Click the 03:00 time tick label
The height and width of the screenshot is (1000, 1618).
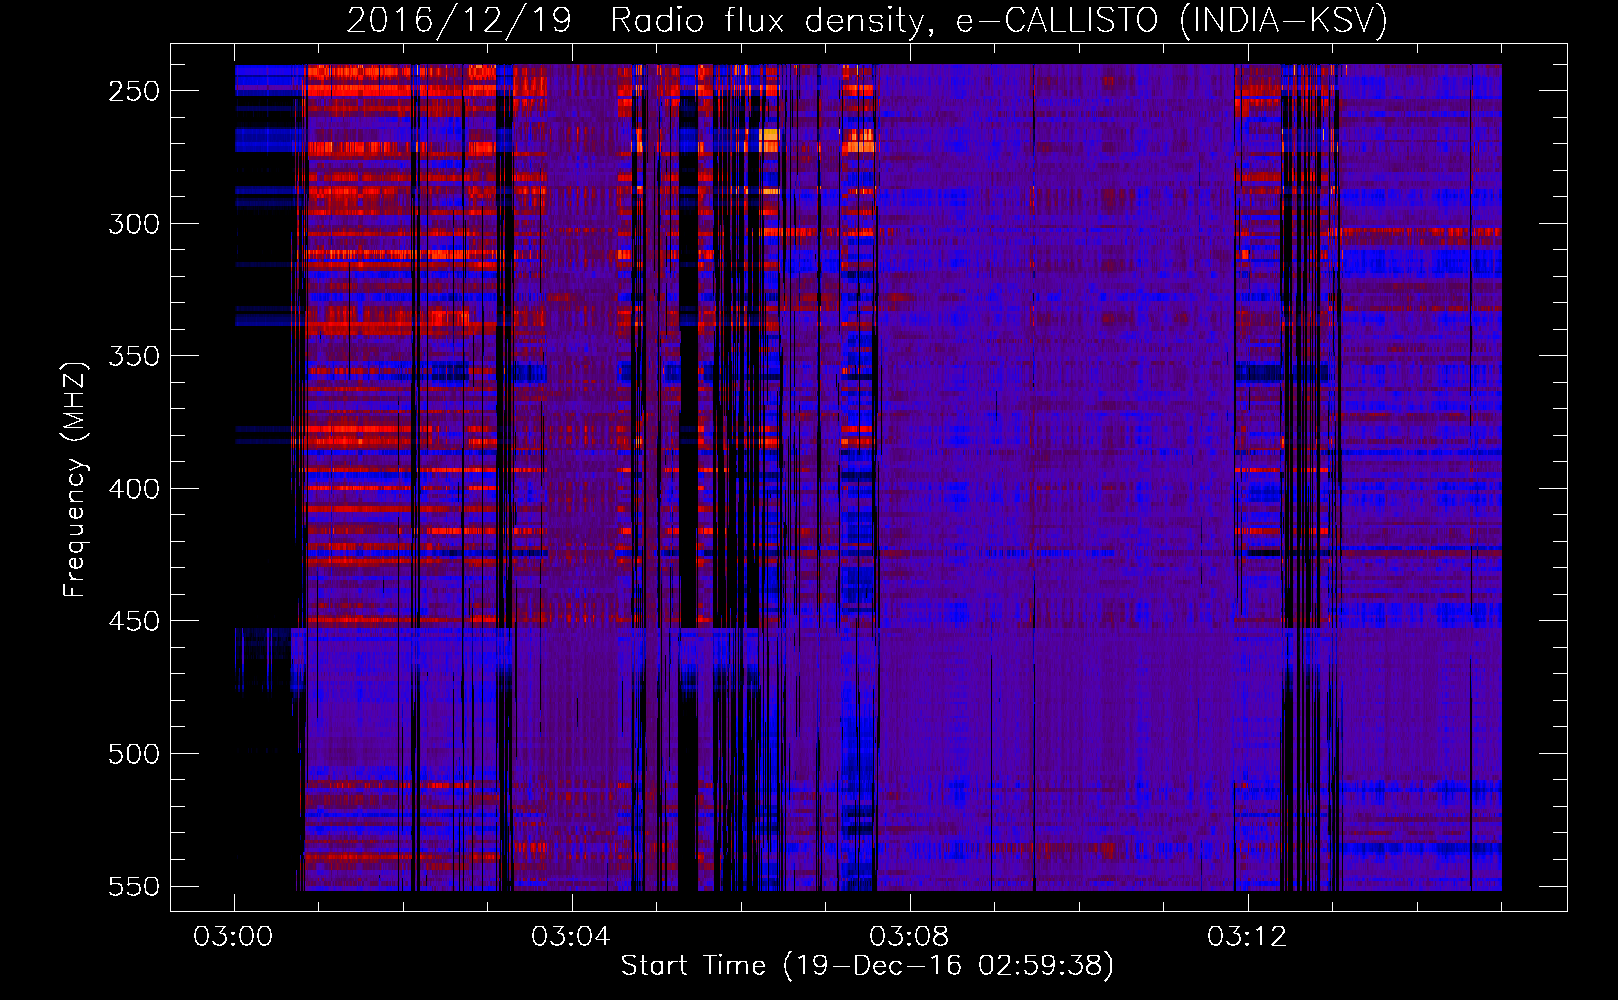[x=233, y=937]
